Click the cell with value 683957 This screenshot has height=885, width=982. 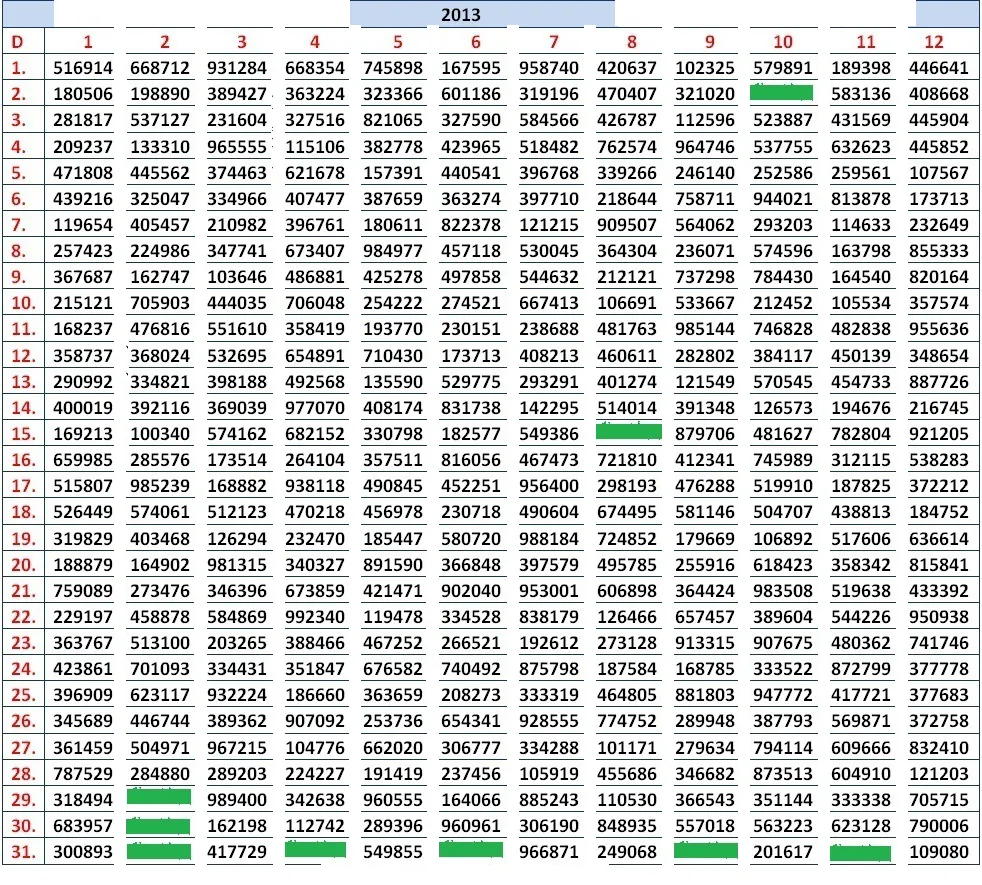pyautogui.click(x=83, y=825)
